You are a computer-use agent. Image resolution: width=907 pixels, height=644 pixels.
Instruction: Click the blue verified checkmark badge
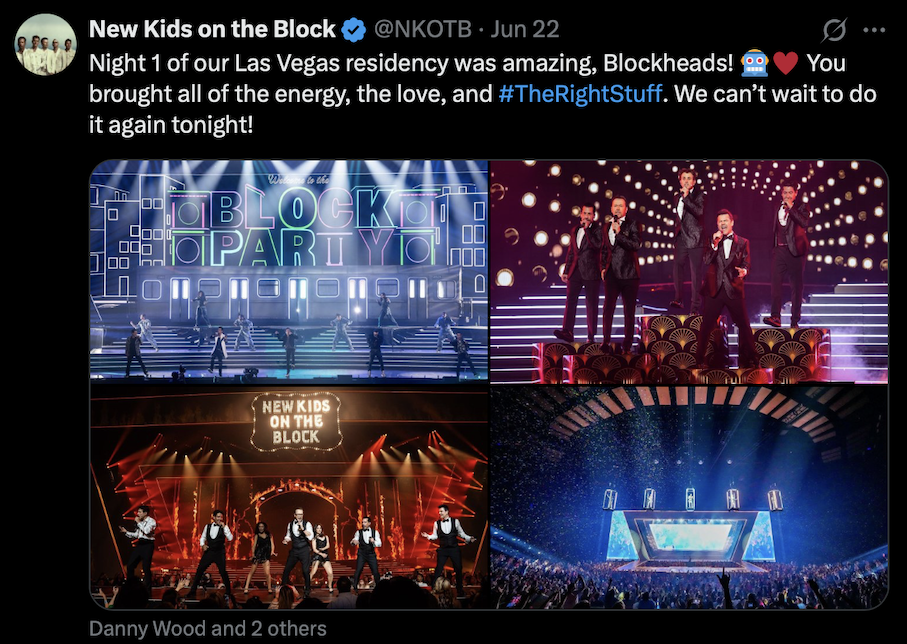[x=353, y=29]
